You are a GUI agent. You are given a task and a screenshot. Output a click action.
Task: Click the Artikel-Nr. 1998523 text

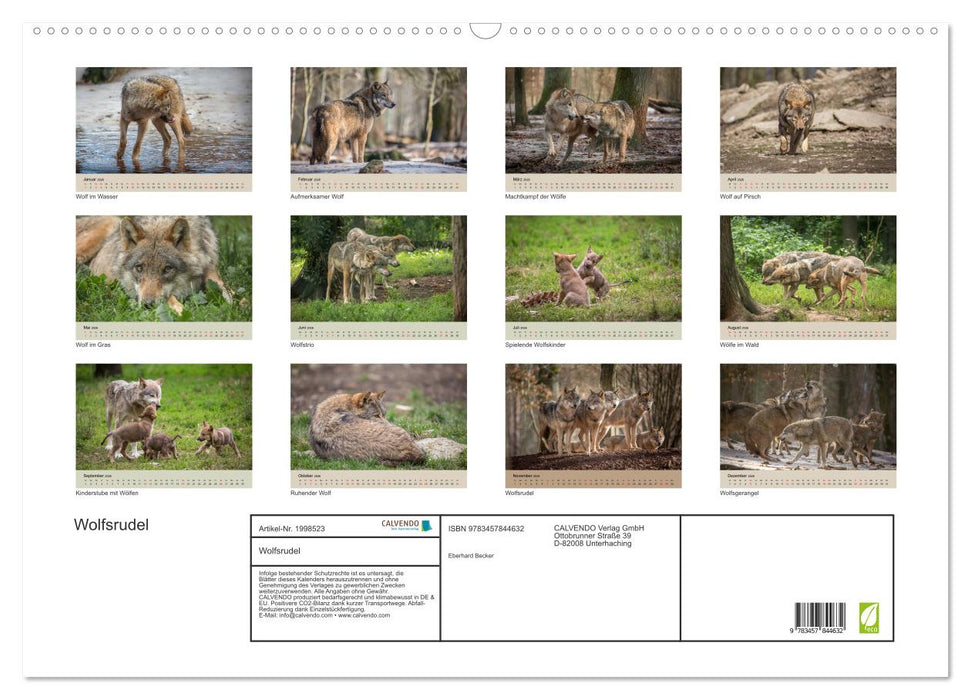point(292,527)
